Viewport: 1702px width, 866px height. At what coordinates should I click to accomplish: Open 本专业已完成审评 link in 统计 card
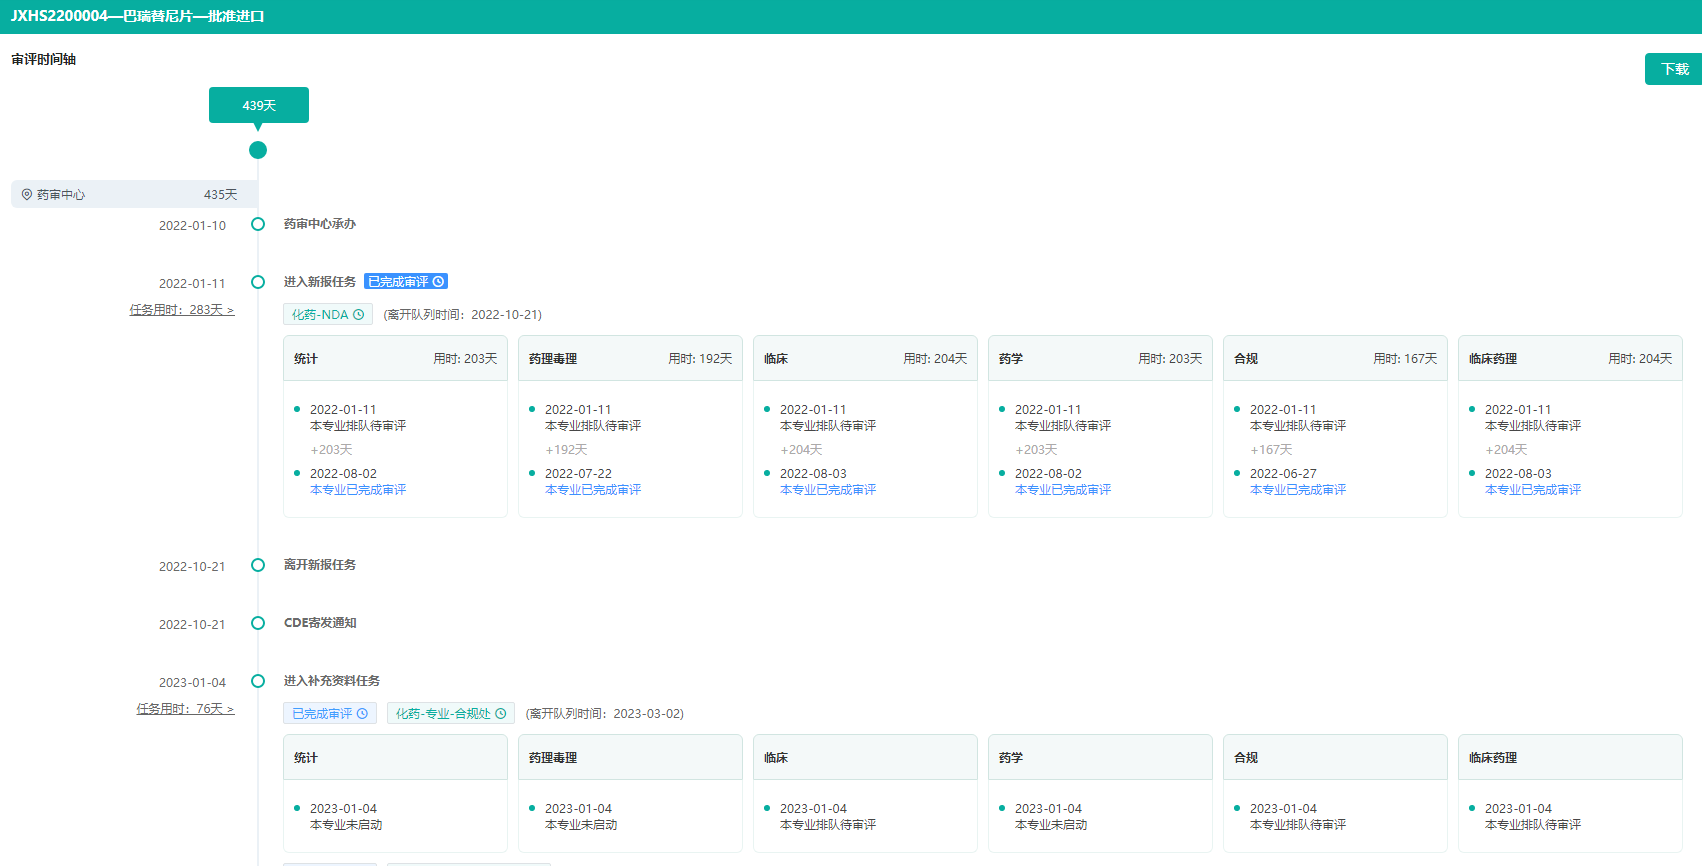pos(358,490)
